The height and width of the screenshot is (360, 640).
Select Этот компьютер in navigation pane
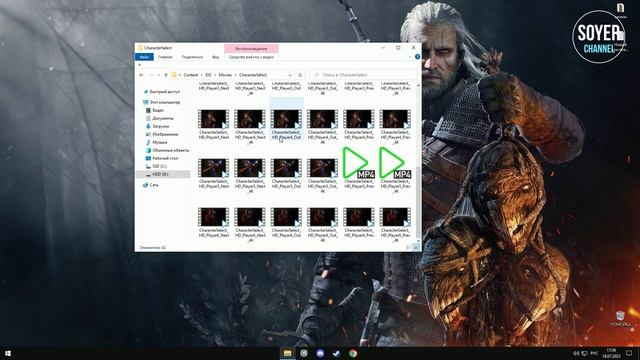(x=161, y=102)
